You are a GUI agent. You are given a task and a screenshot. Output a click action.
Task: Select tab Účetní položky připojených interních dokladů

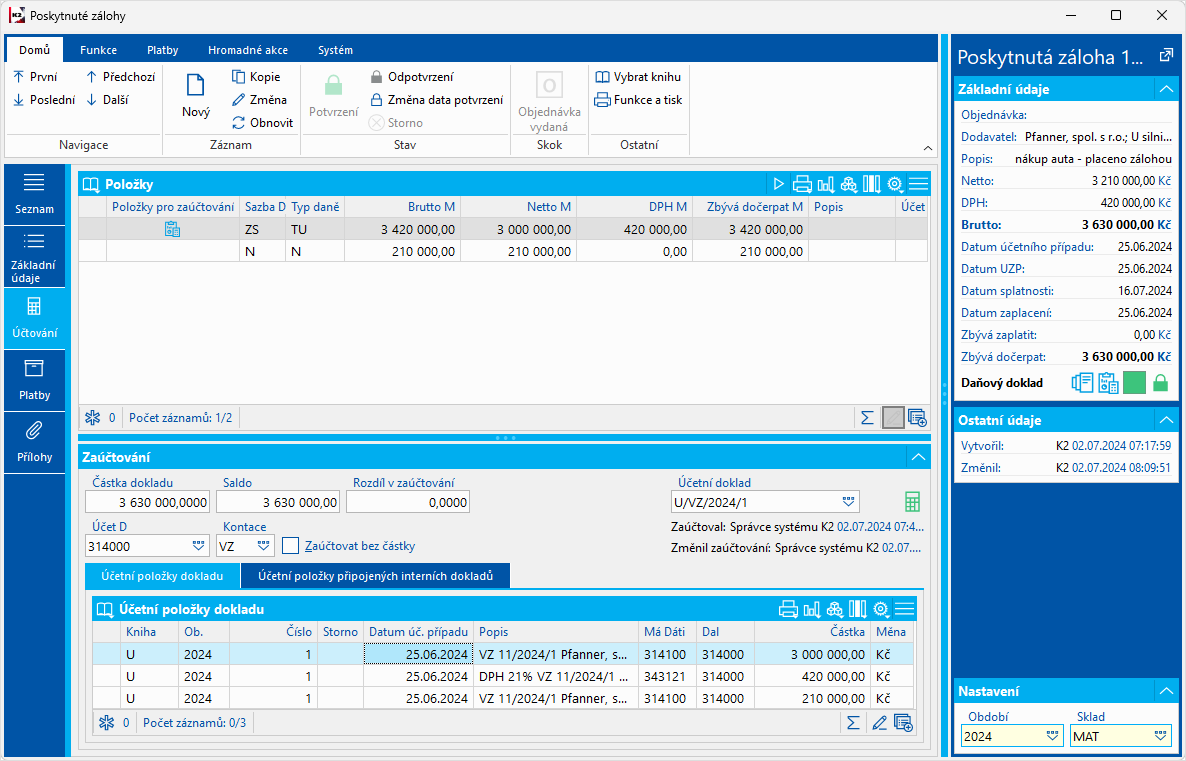pos(375,576)
